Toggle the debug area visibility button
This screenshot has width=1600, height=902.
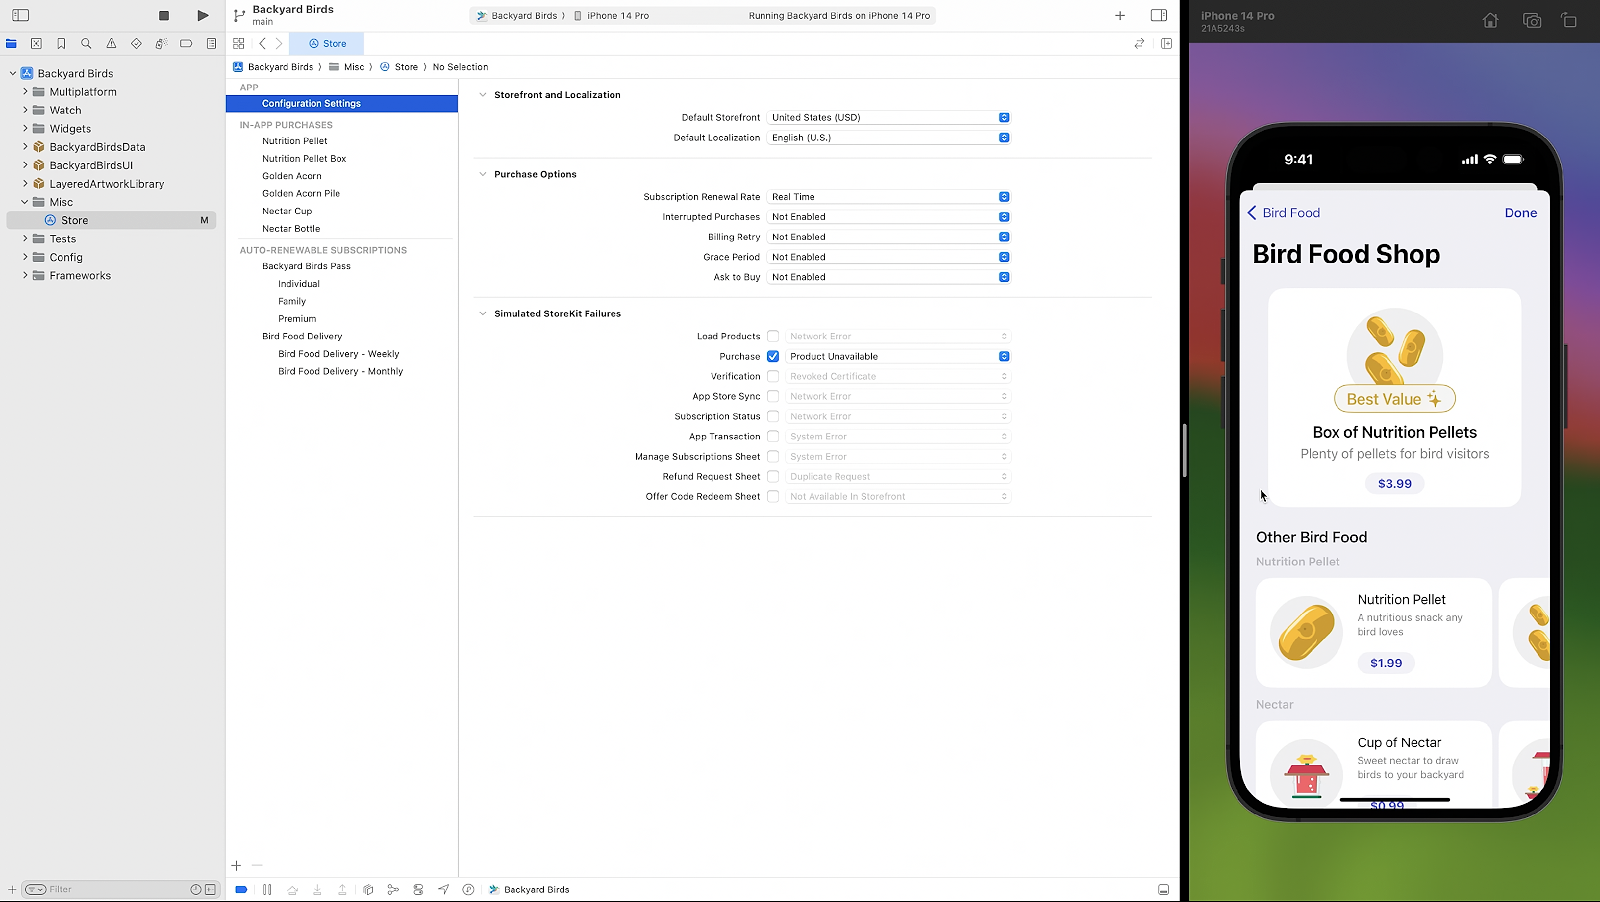(x=1163, y=889)
